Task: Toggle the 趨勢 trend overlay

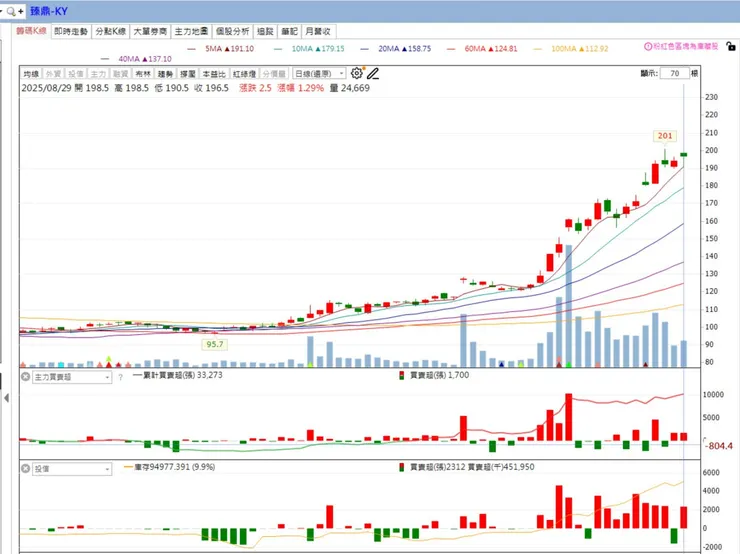Action: [165, 74]
